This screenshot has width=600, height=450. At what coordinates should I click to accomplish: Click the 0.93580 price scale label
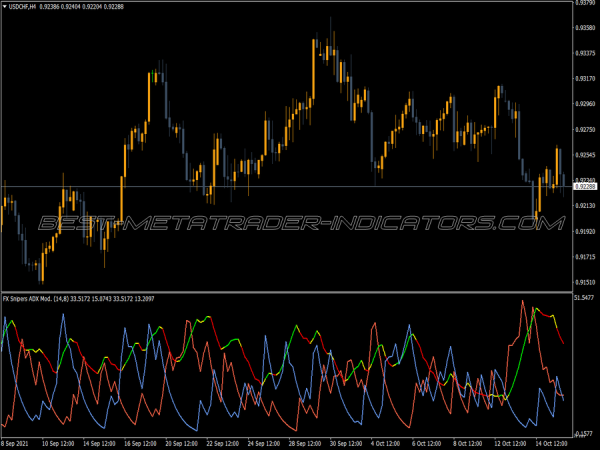click(x=585, y=27)
